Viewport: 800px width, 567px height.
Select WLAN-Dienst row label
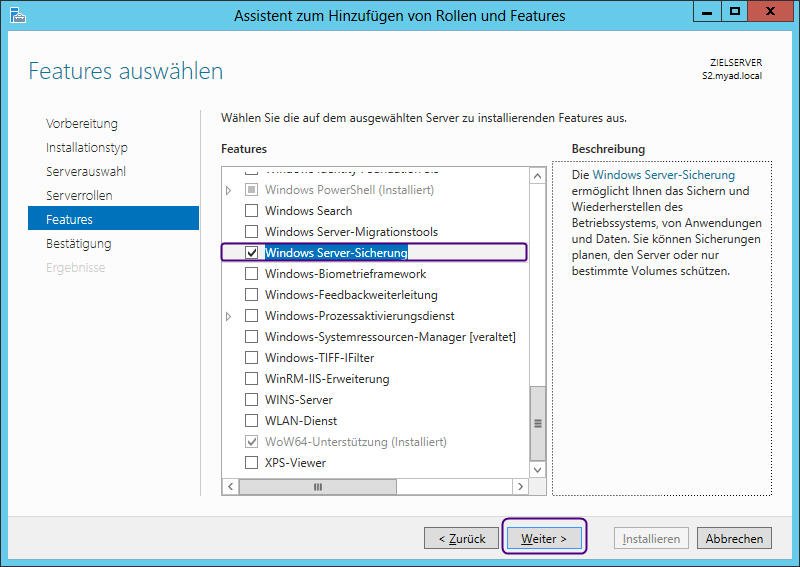[x=301, y=421]
